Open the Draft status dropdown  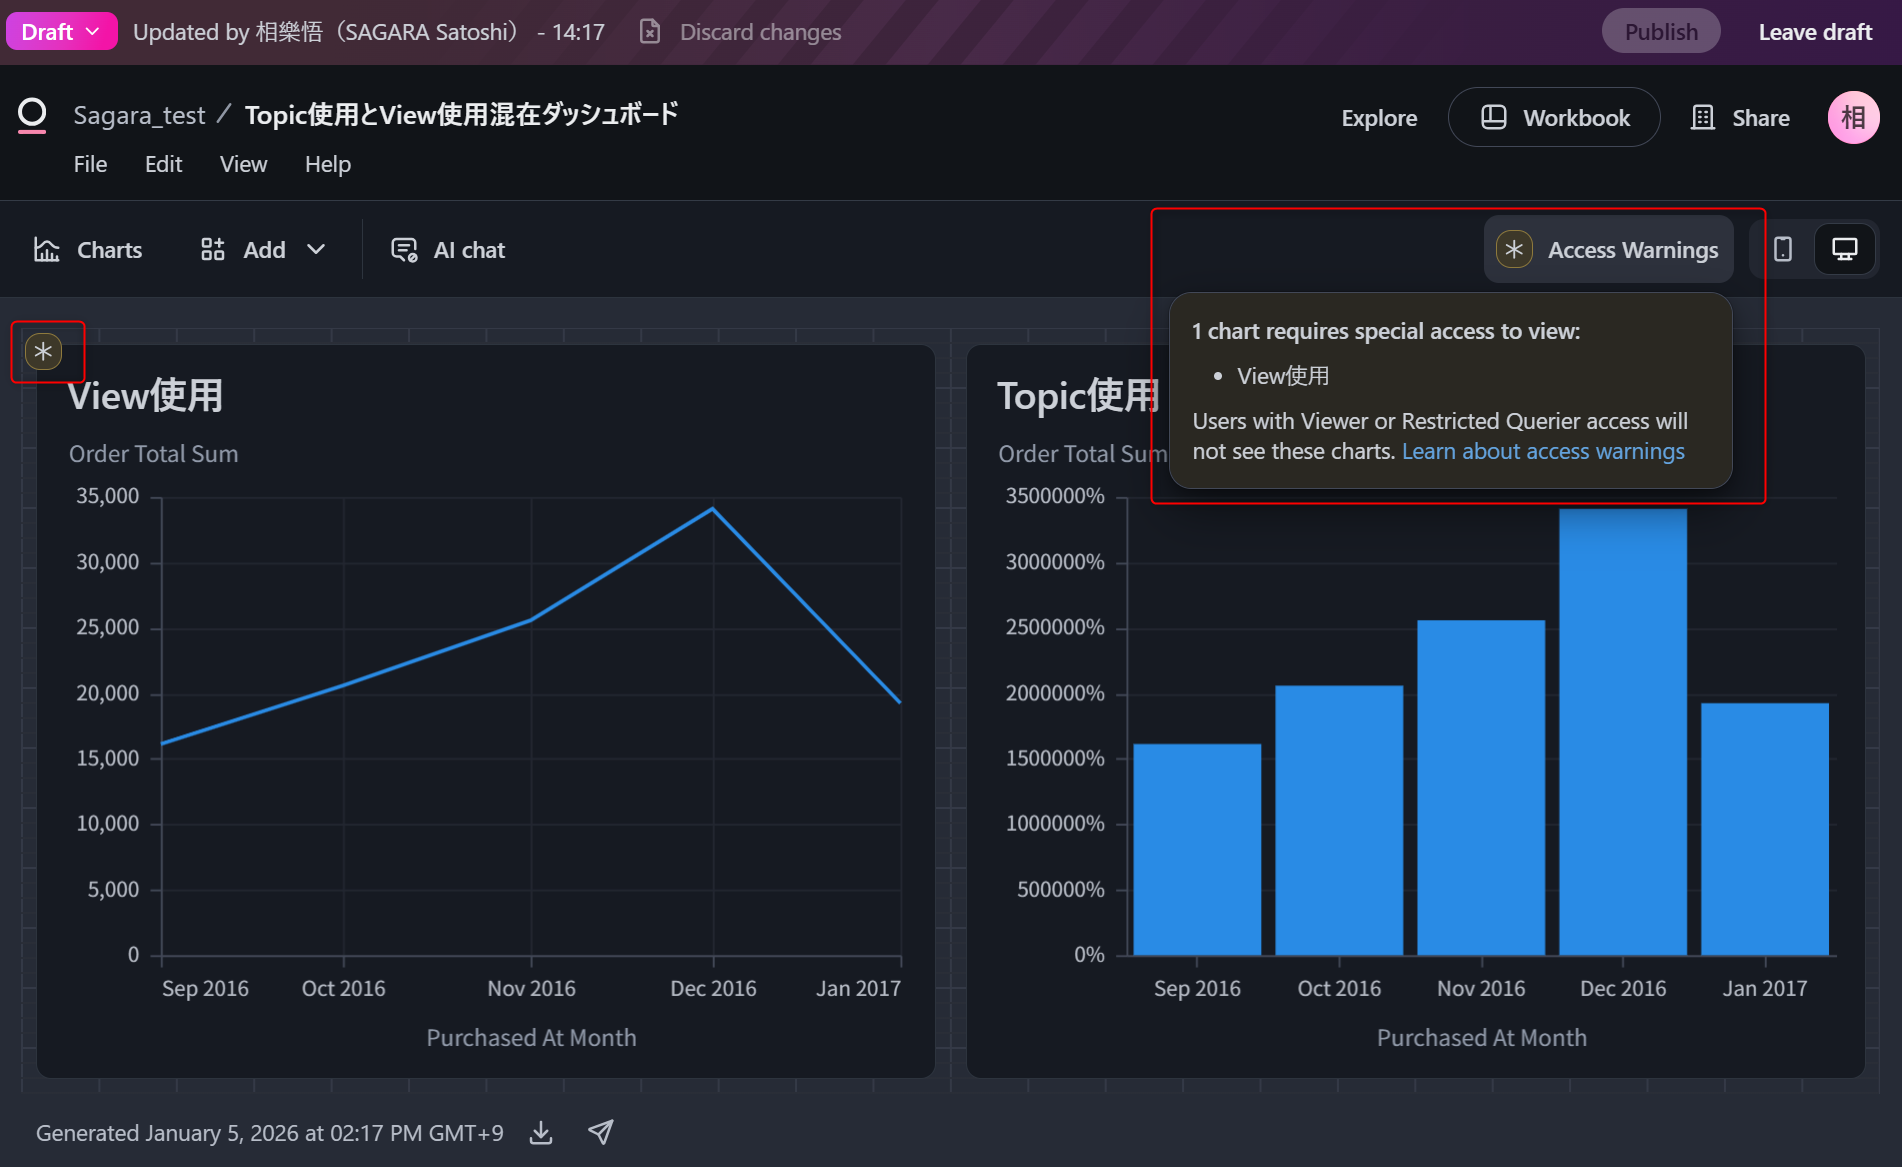point(61,32)
